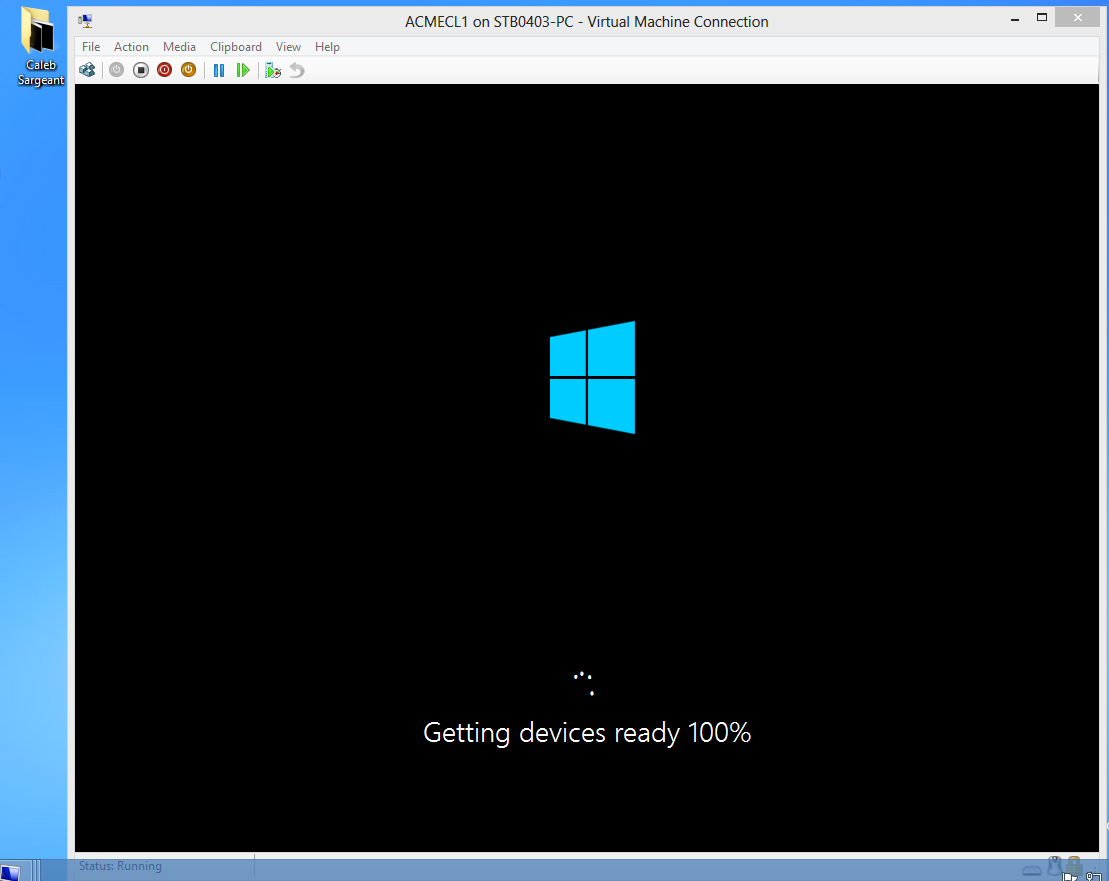Click the taskbar icon at bottom-left
The image size is (1109, 881).
(11, 872)
